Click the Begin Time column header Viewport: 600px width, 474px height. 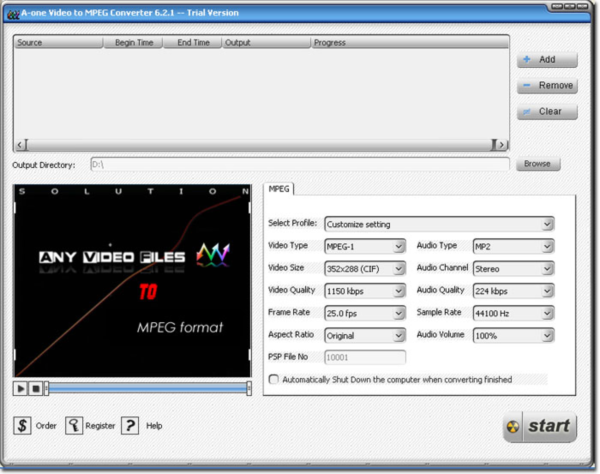click(x=134, y=42)
